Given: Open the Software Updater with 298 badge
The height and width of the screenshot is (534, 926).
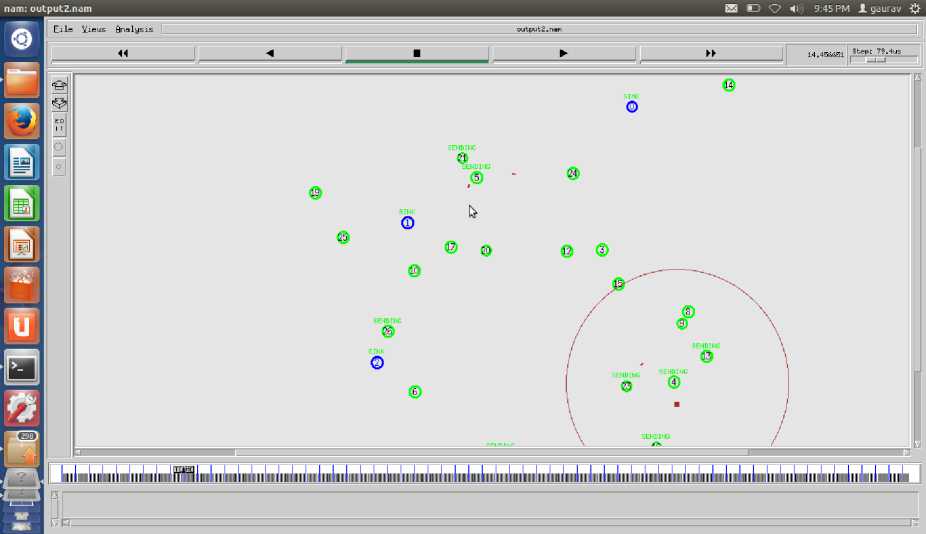Looking at the screenshot, I should (x=22, y=449).
